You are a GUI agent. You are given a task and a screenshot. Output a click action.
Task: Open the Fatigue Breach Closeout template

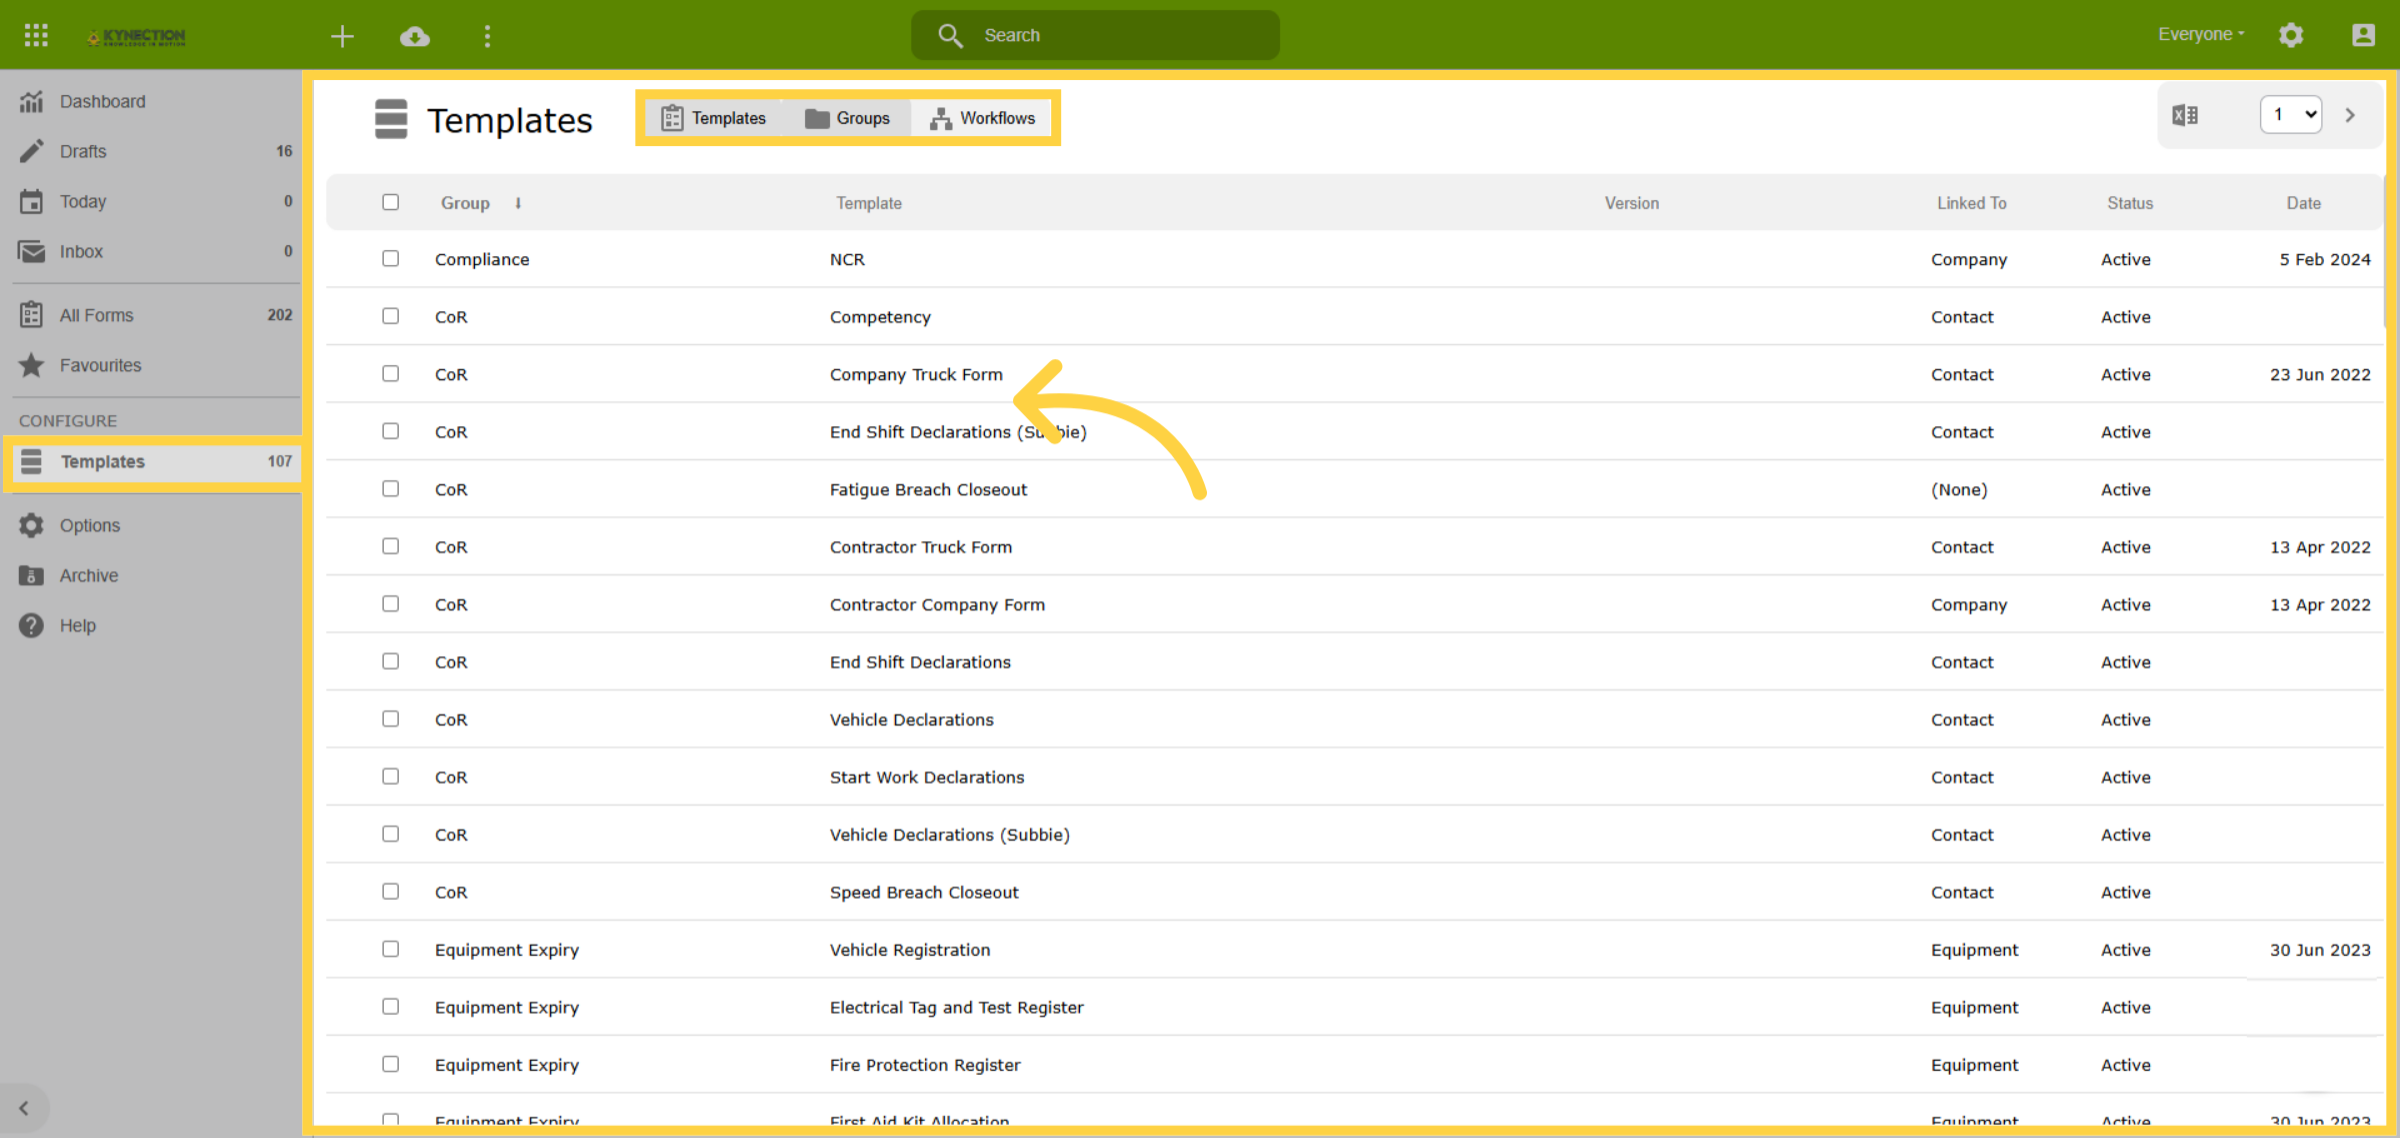point(927,490)
